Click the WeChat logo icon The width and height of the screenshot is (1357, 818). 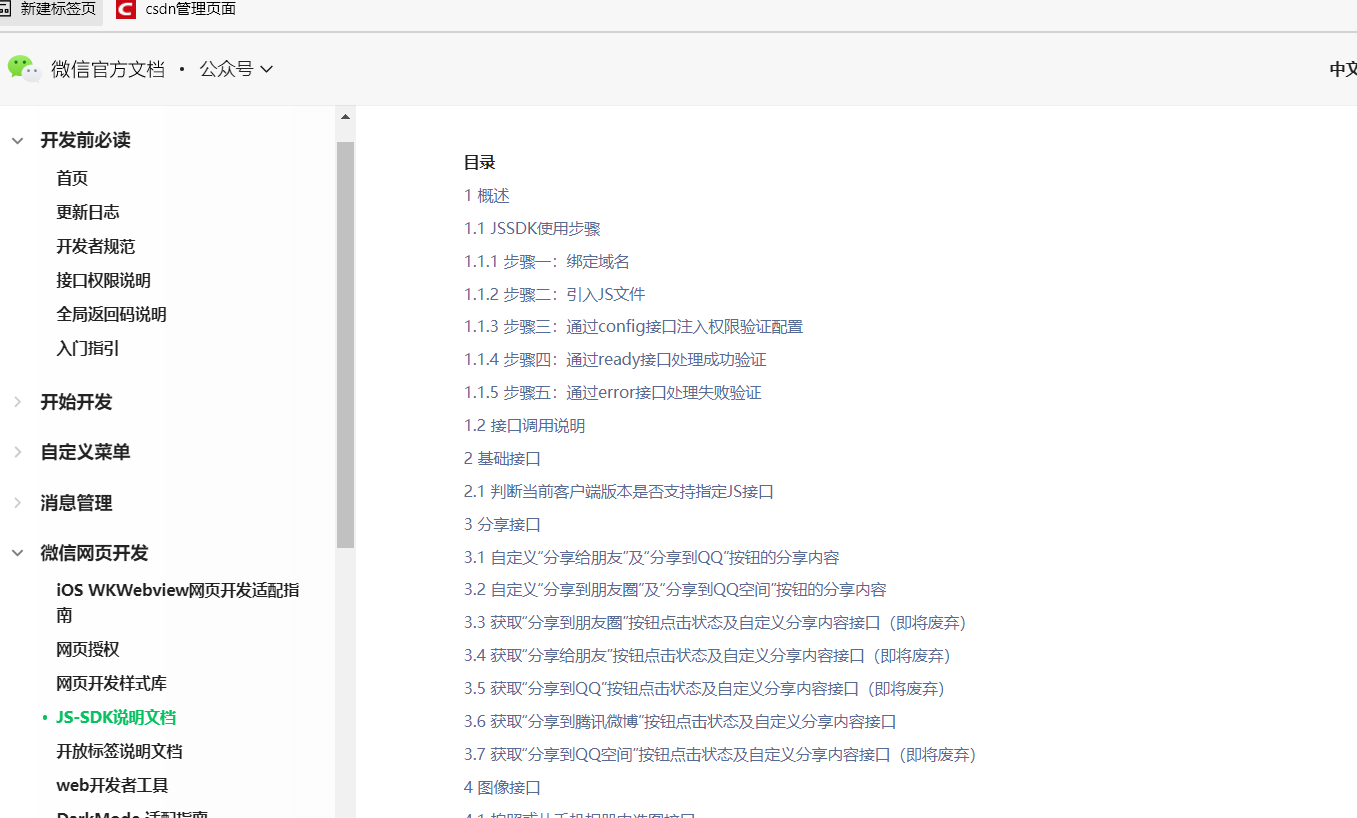pyautogui.click(x=24, y=68)
